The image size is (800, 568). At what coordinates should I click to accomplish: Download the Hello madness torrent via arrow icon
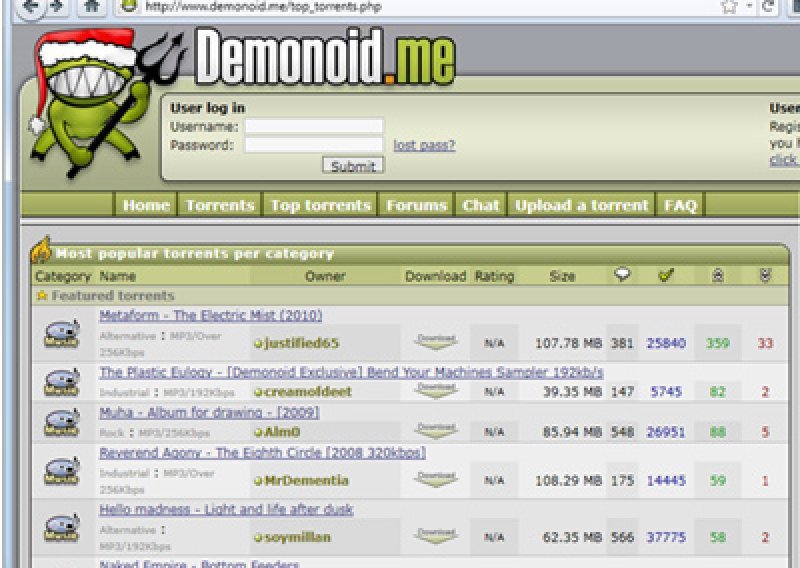[x=436, y=535]
